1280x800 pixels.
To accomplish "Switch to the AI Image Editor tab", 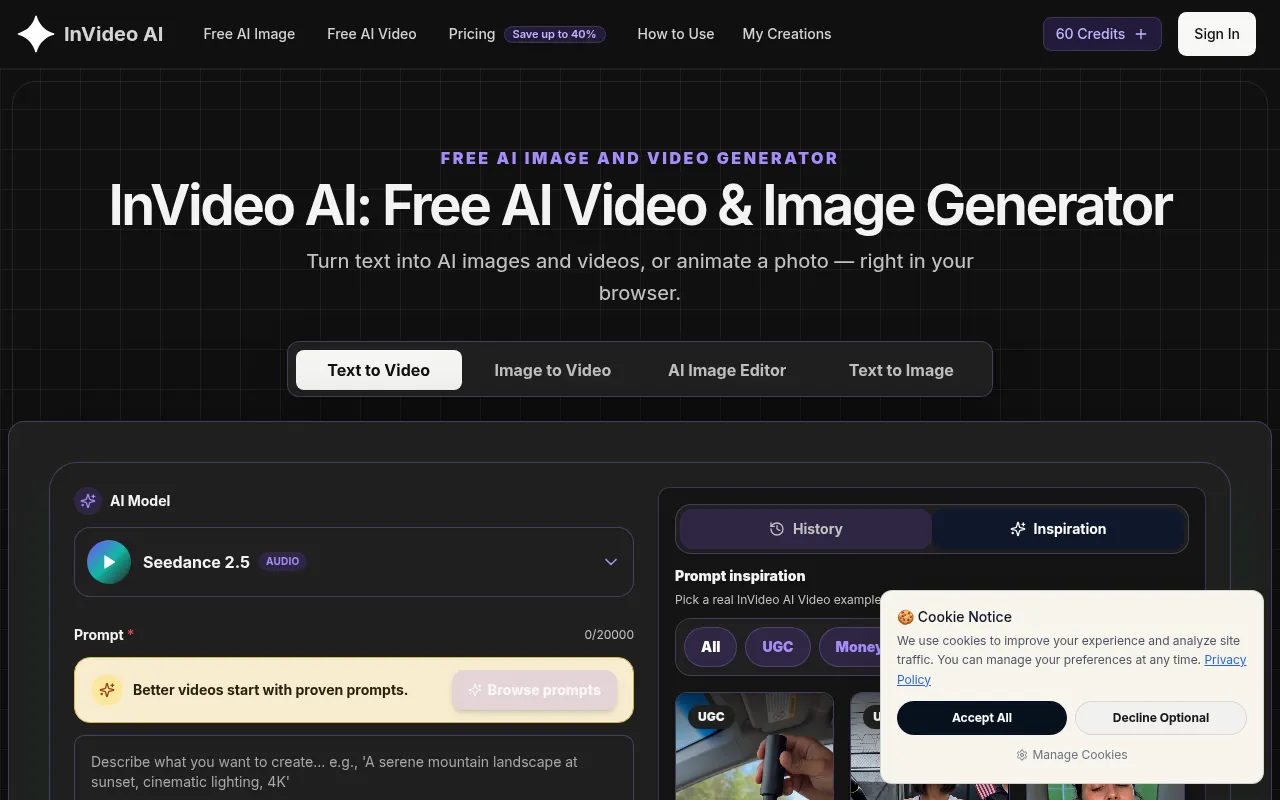I will click(x=727, y=370).
